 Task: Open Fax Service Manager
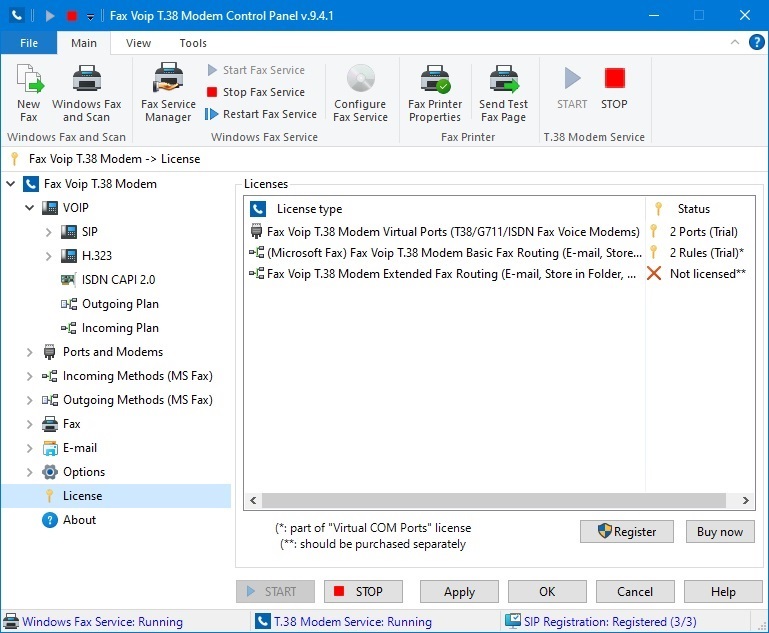tap(168, 93)
